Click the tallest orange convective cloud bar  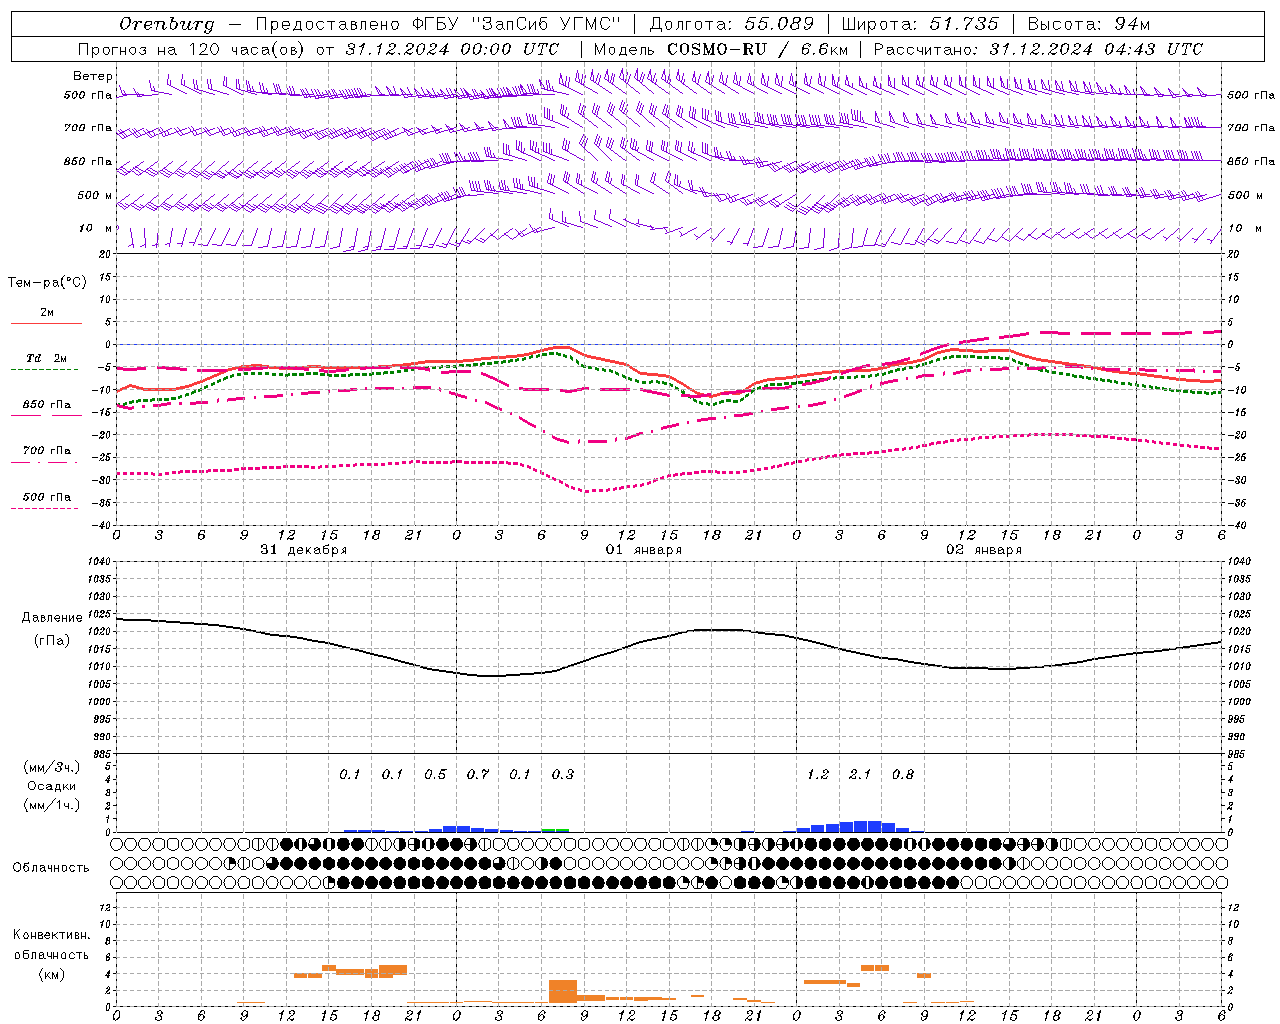click(563, 991)
